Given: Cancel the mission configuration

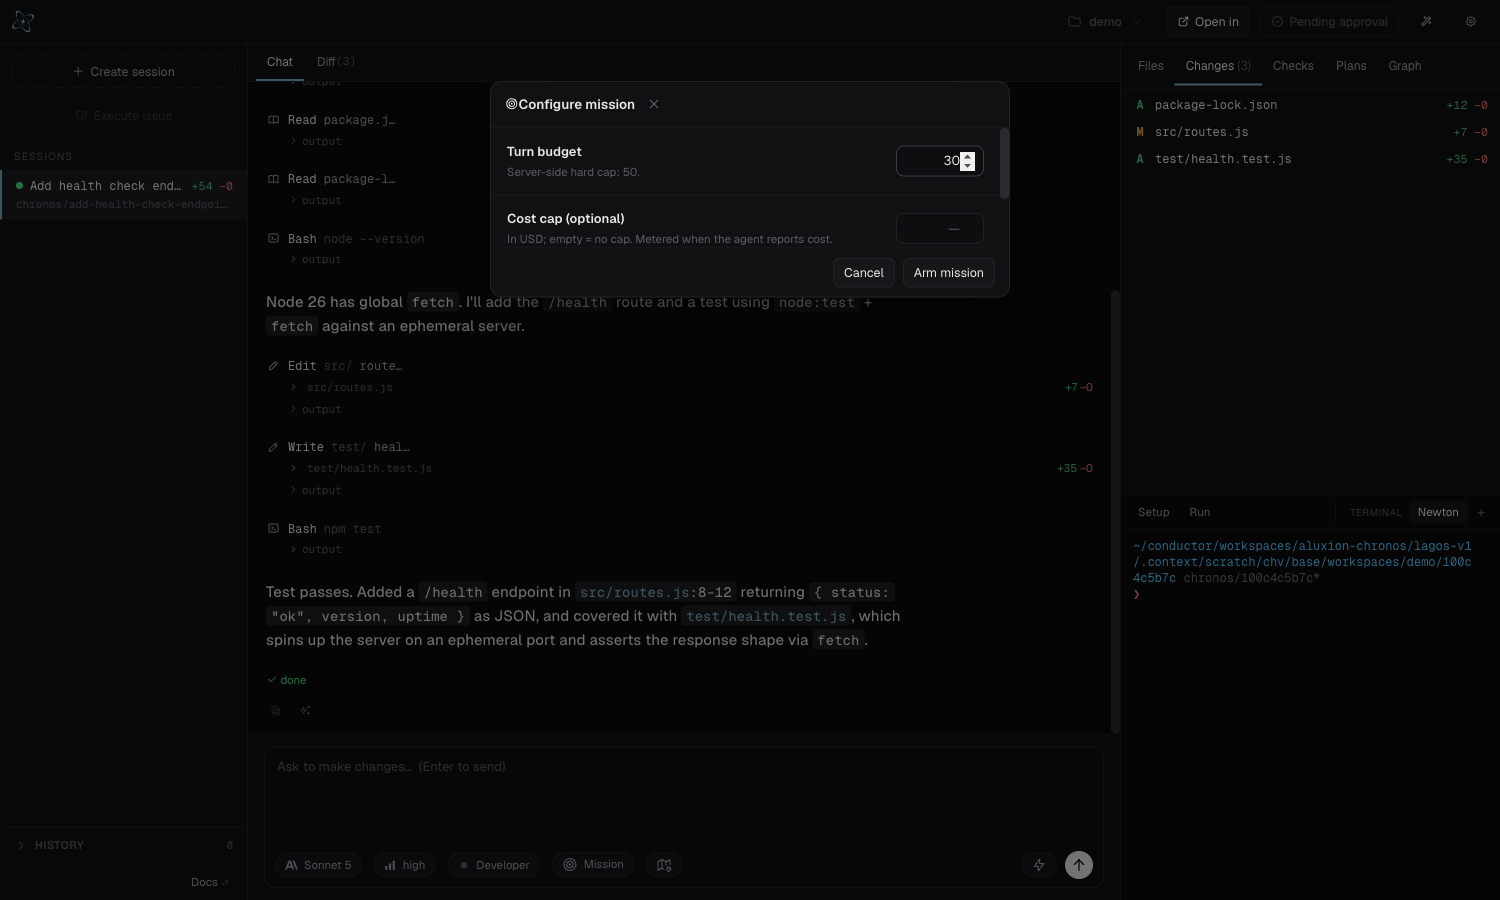Looking at the screenshot, I should pyautogui.click(x=863, y=273).
